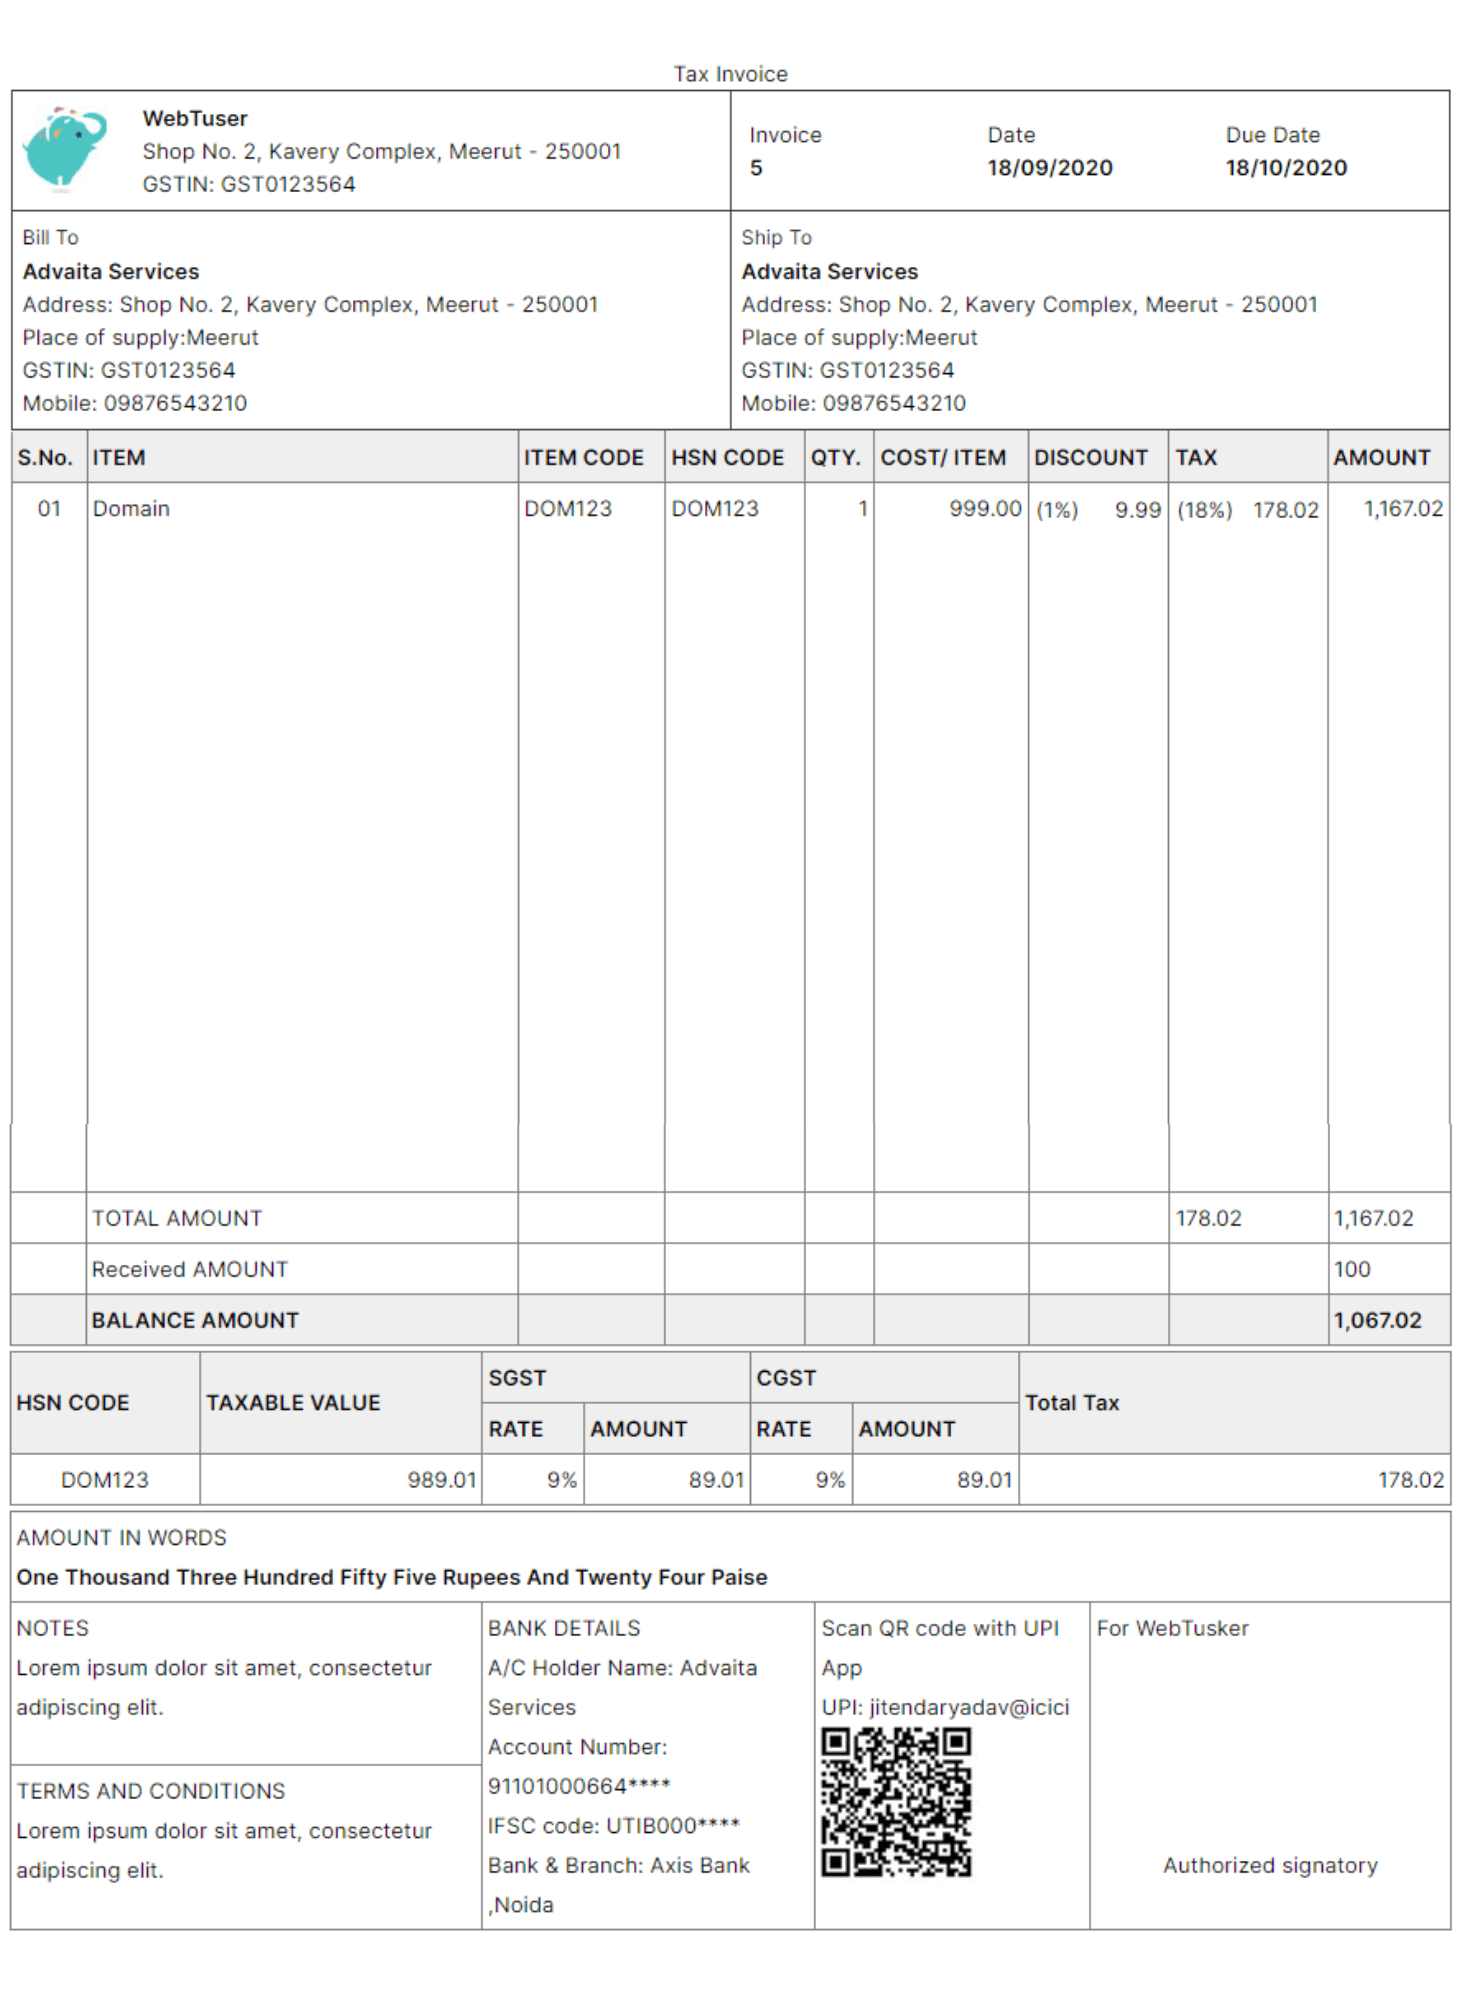
Task: Click the taxable value '989.01'
Action: (442, 1480)
